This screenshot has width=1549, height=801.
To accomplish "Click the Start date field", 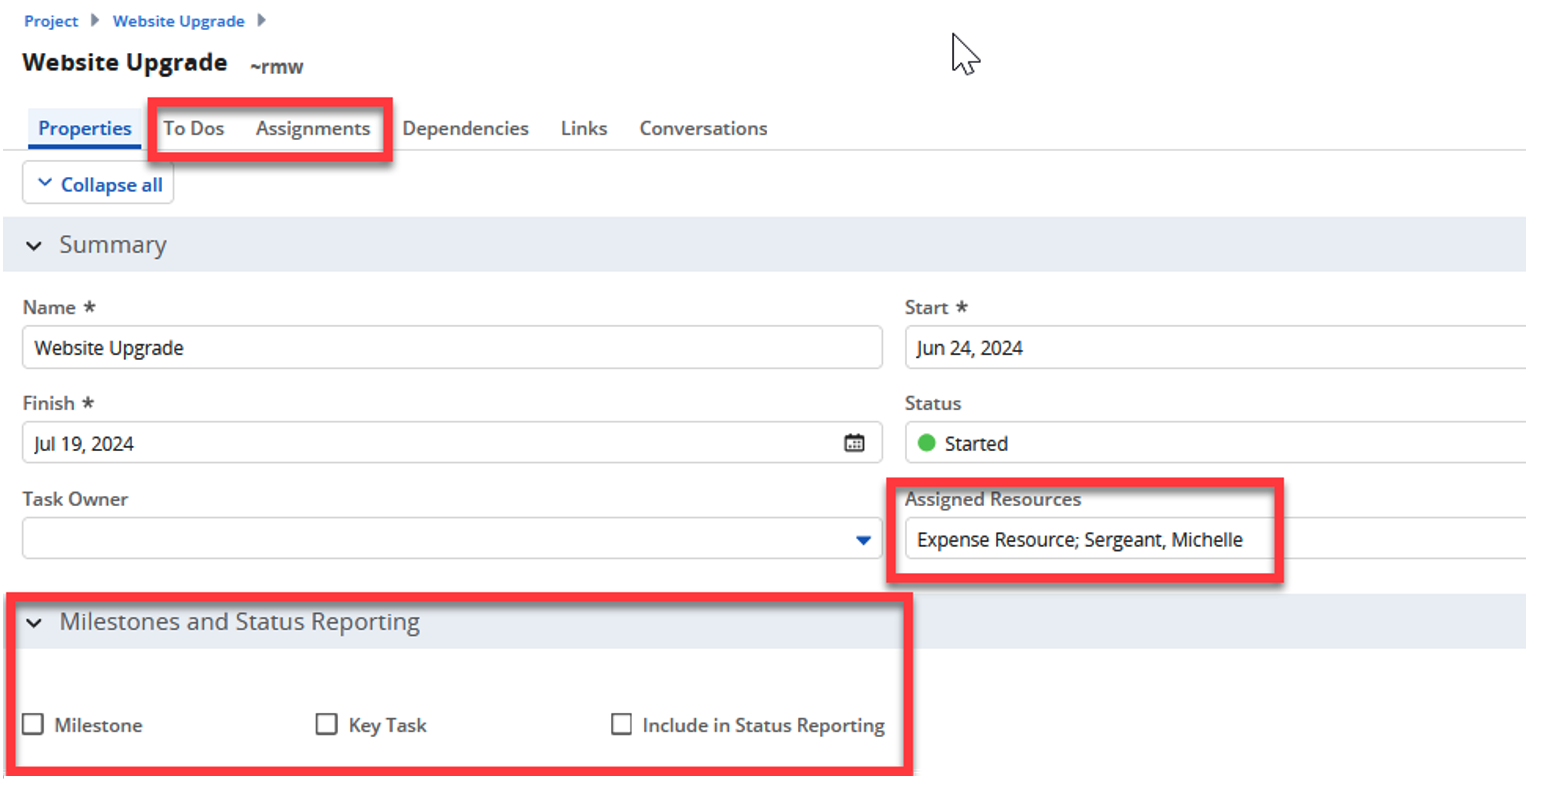I will tap(1215, 347).
